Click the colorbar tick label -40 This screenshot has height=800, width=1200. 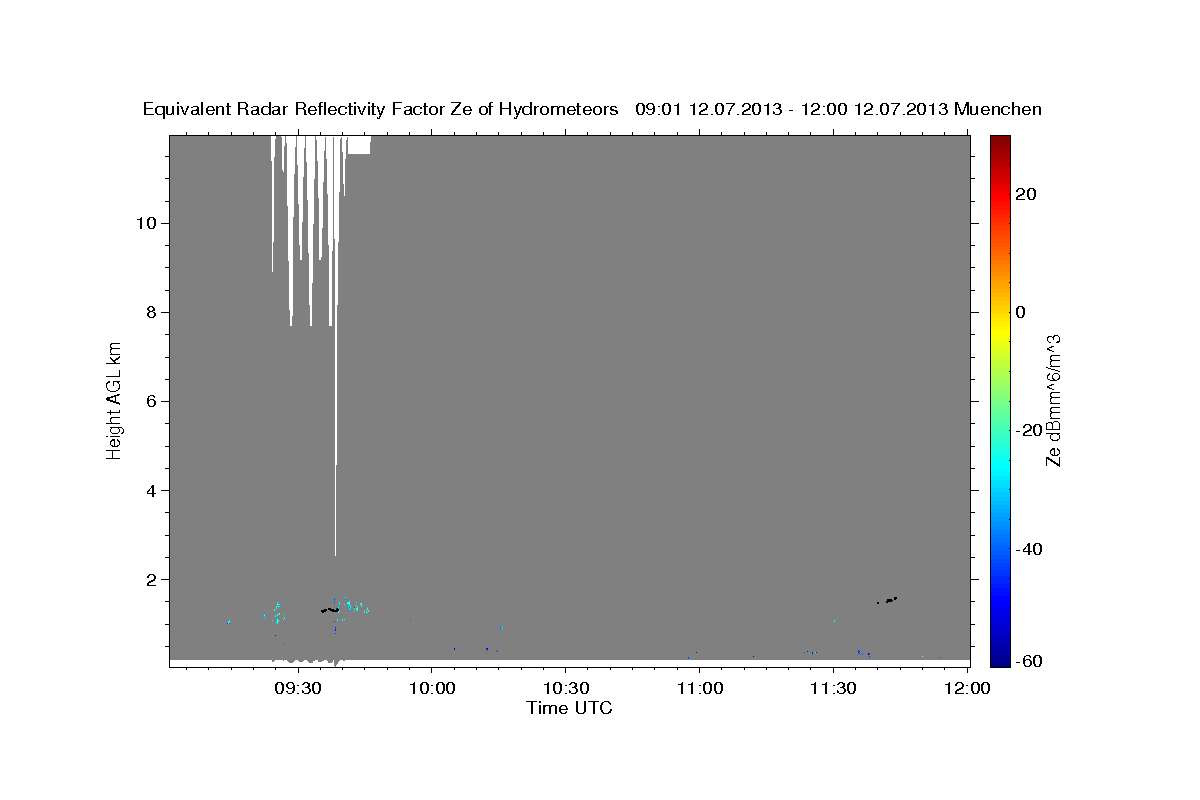(1027, 548)
